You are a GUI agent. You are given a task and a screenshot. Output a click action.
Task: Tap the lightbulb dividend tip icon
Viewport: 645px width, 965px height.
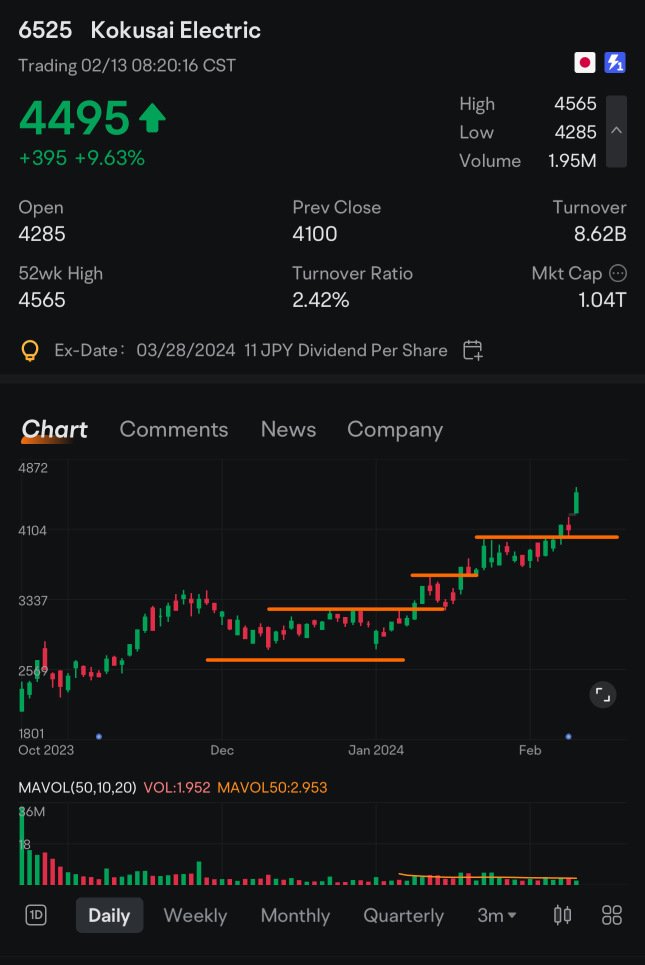coord(30,351)
